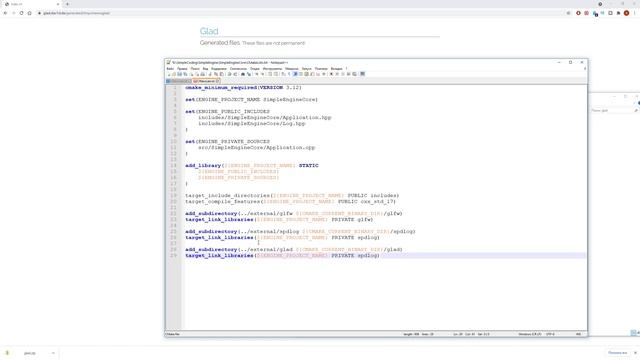
Task: Bookmark this page with the star icon
Action: point(568,13)
